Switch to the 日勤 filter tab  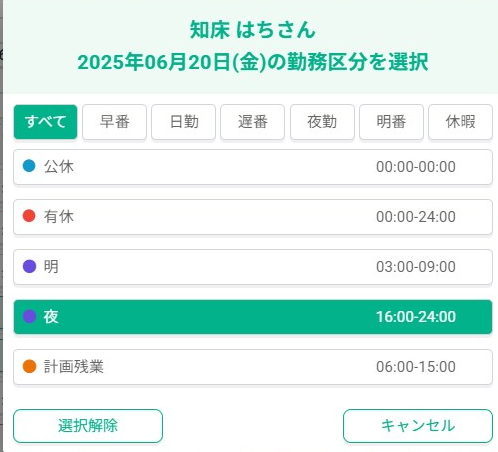click(x=184, y=122)
